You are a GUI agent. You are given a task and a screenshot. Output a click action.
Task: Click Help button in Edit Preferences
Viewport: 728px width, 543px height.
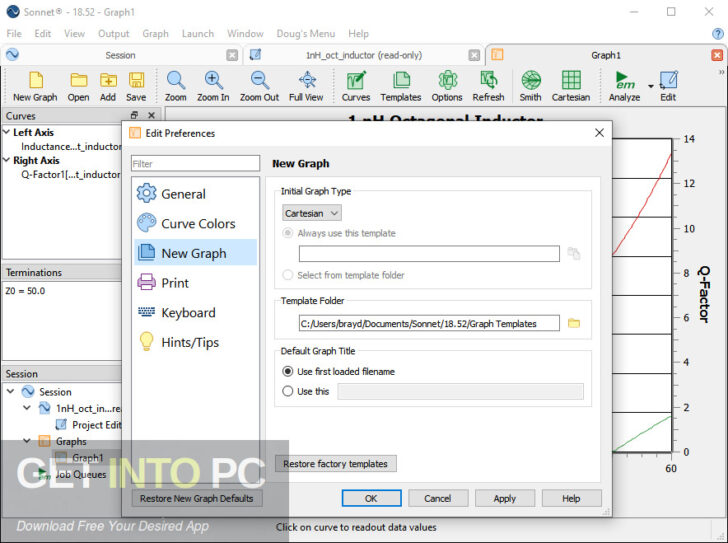(x=572, y=498)
